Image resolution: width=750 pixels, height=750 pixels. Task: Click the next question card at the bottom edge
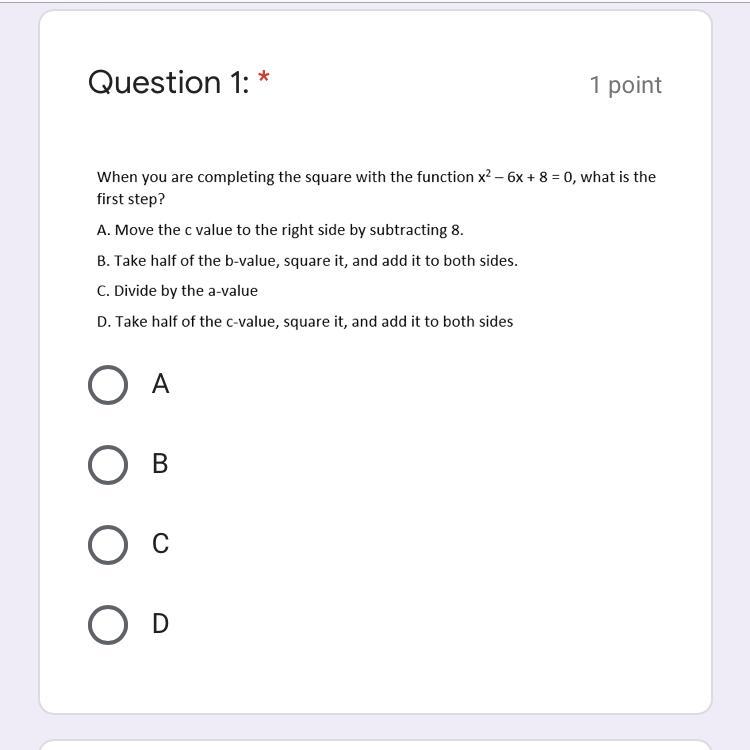tap(375, 745)
